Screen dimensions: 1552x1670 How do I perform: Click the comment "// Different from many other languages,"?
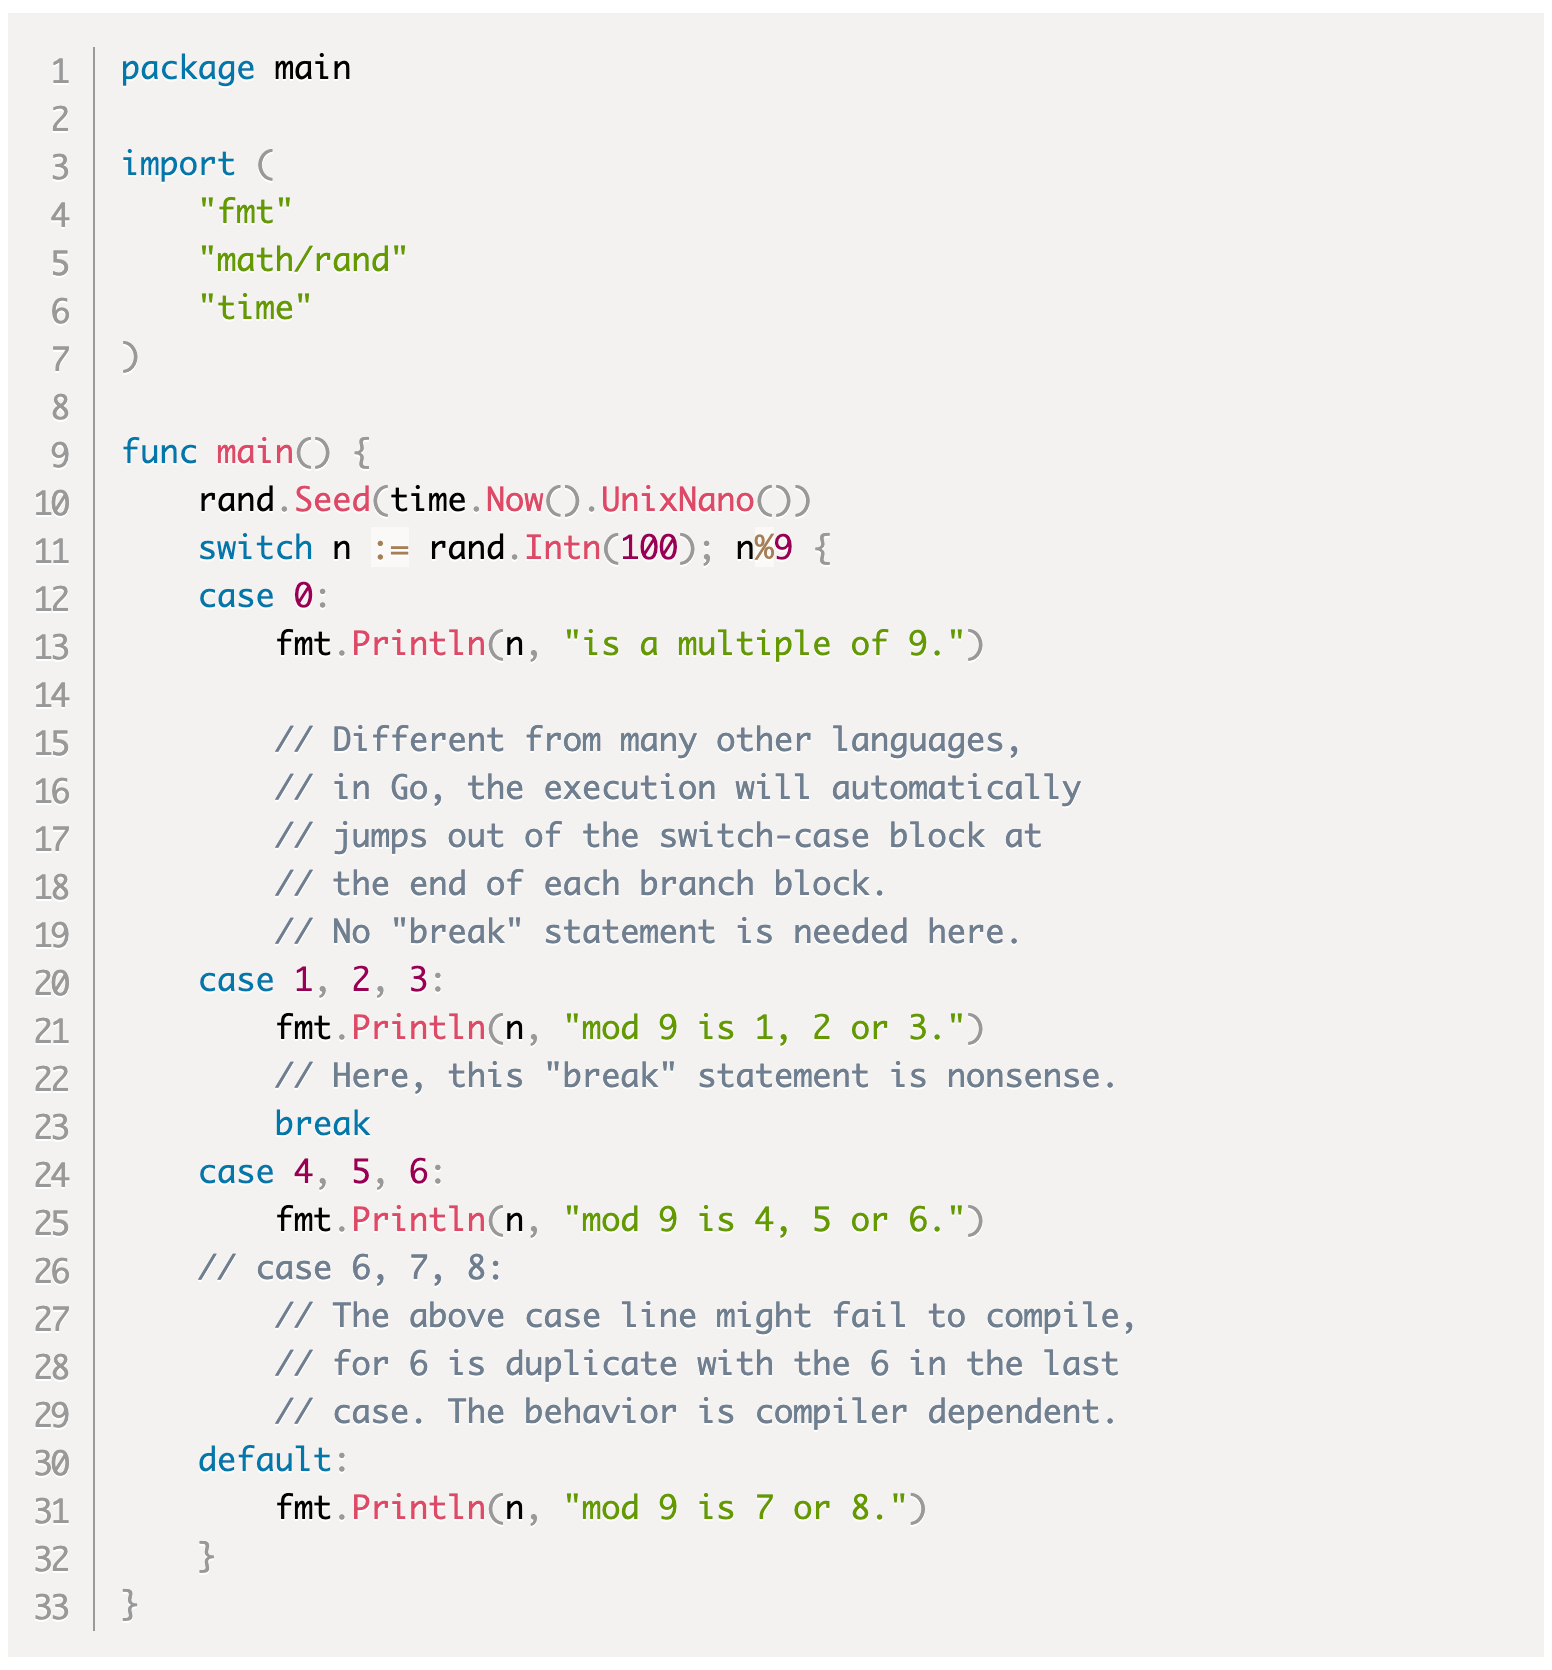[648, 741]
